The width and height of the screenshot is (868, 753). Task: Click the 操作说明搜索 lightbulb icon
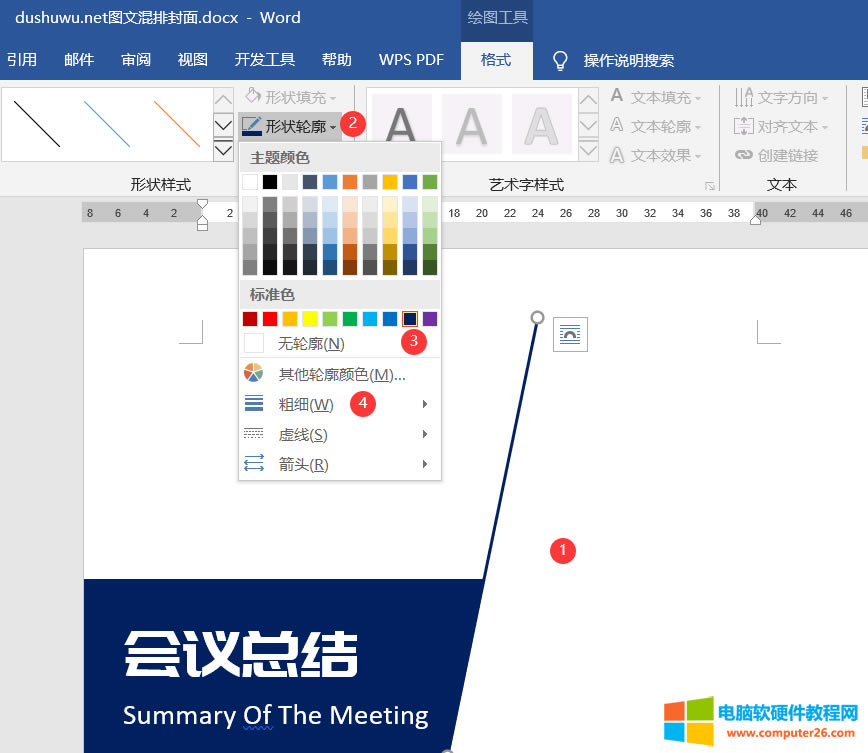click(561, 60)
